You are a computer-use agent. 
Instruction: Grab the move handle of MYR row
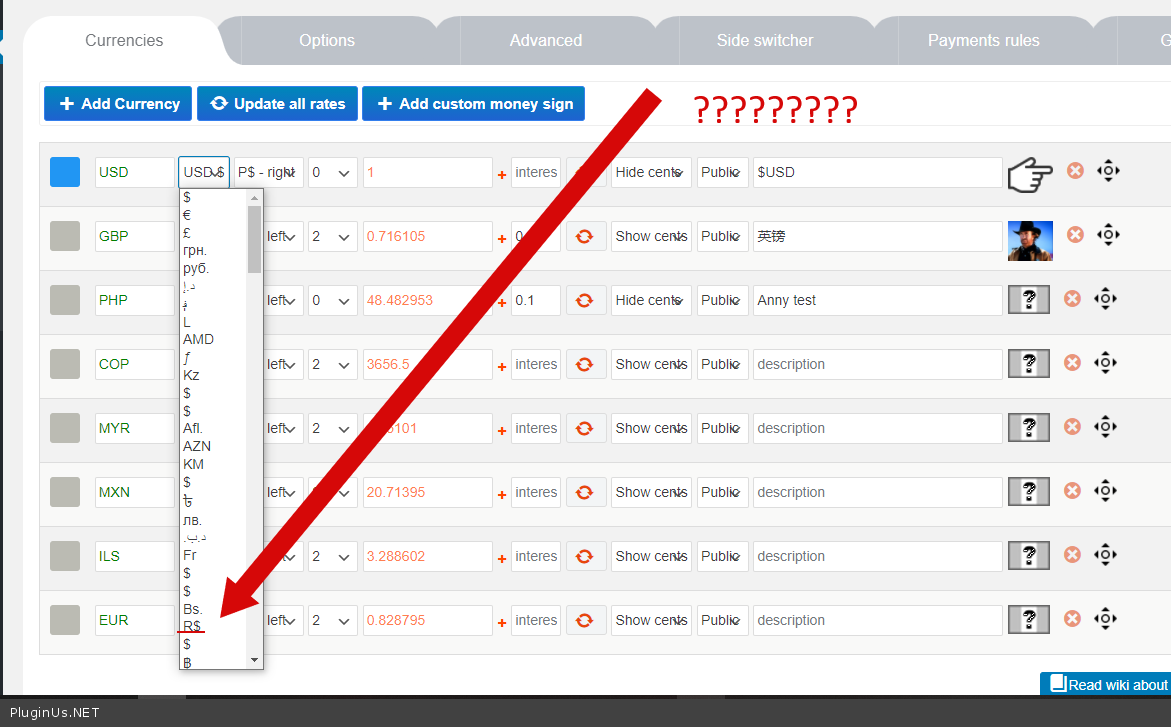[x=1105, y=427]
